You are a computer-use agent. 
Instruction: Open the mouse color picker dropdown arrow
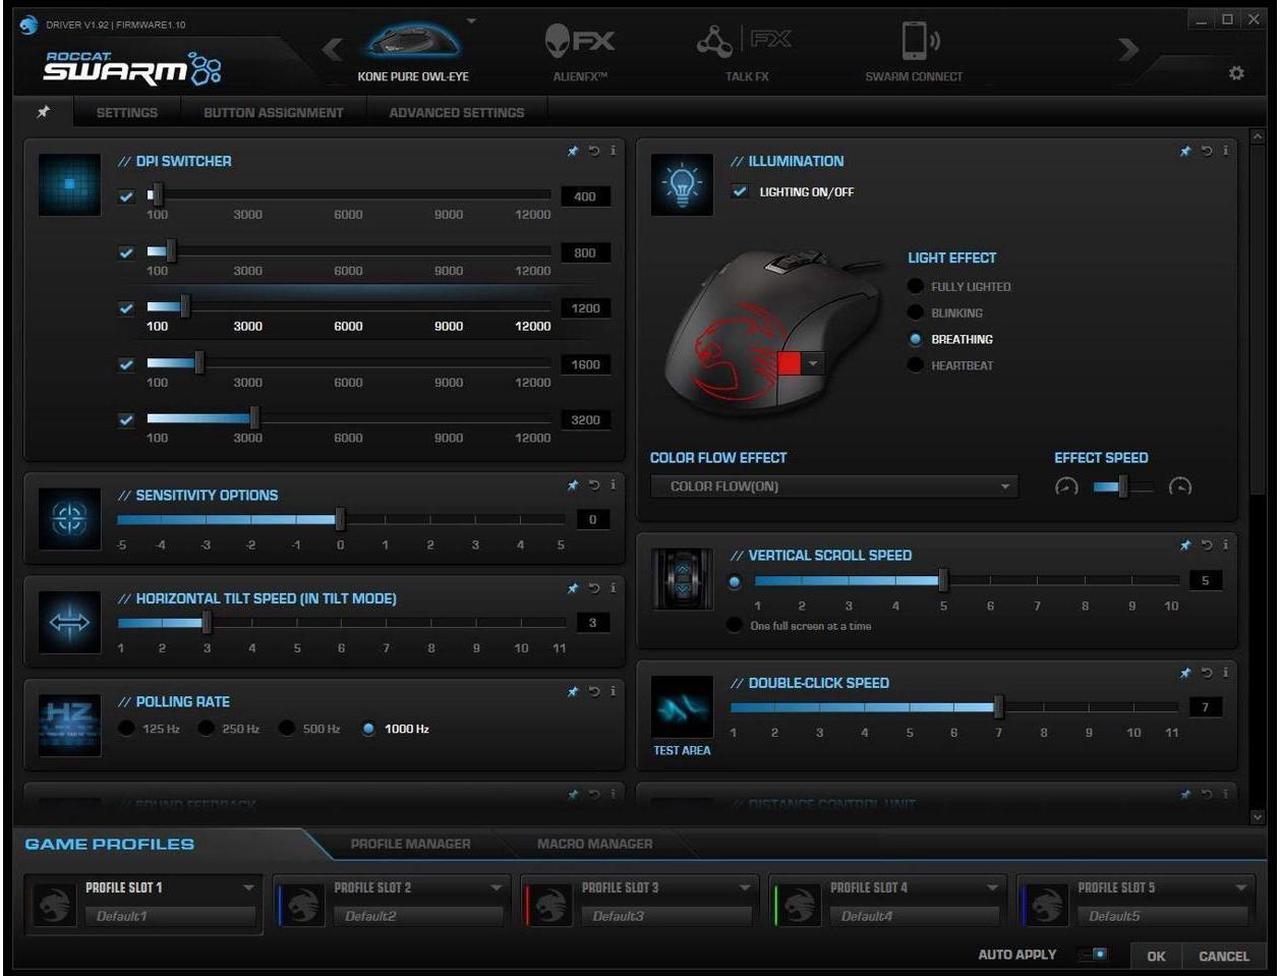coord(812,364)
